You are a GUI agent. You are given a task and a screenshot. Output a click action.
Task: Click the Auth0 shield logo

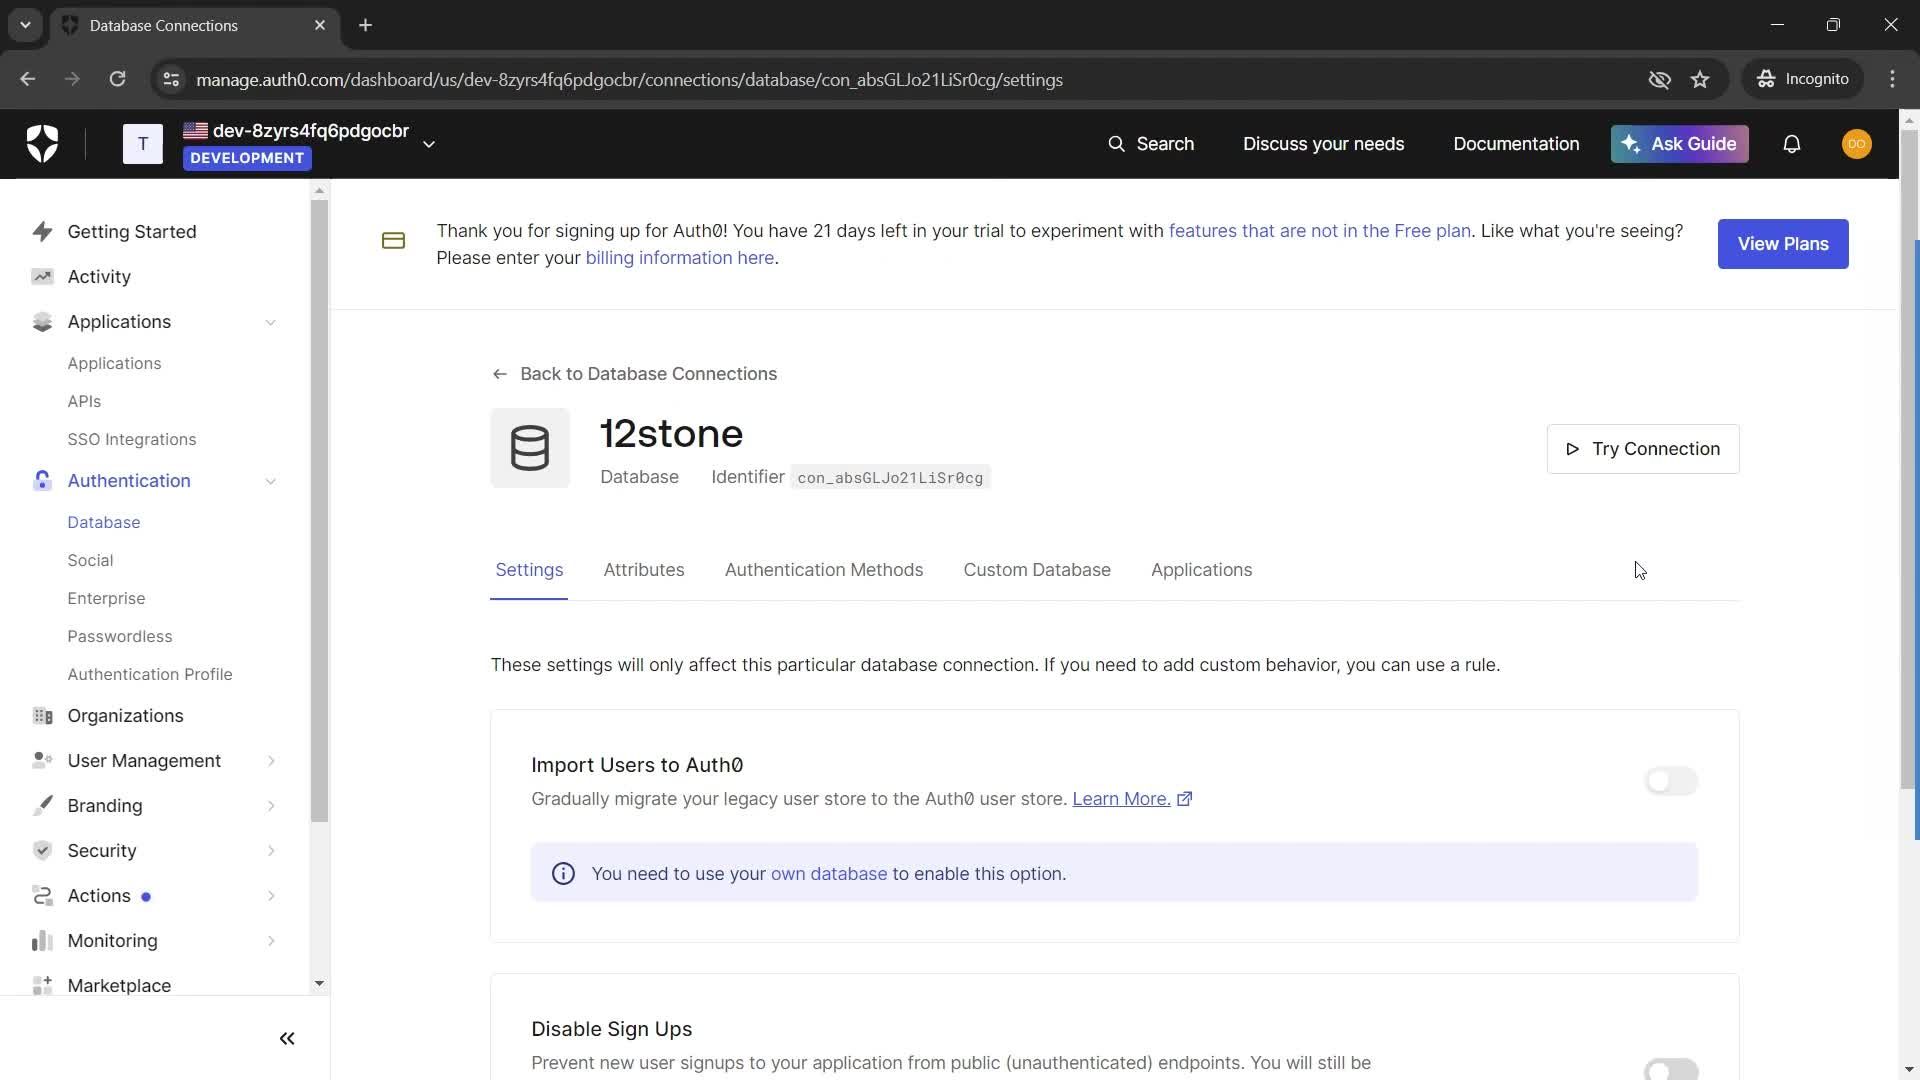[x=42, y=144]
